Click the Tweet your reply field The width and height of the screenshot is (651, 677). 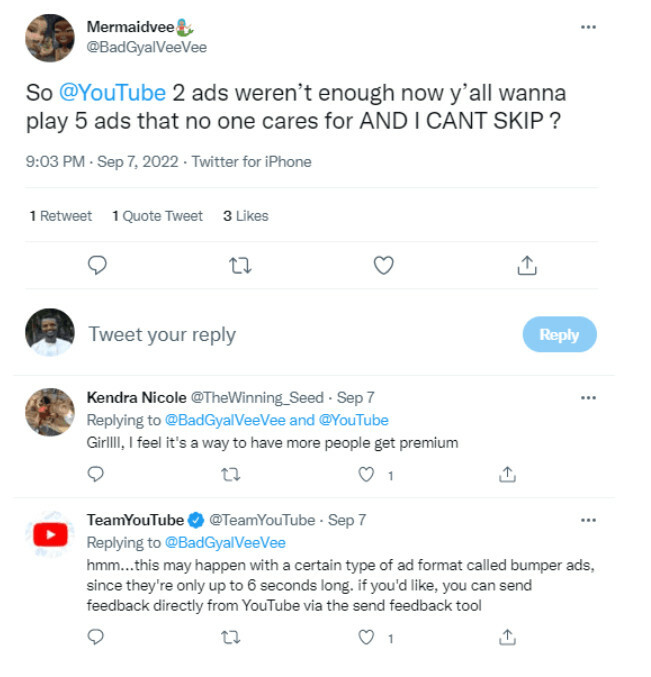(162, 335)
